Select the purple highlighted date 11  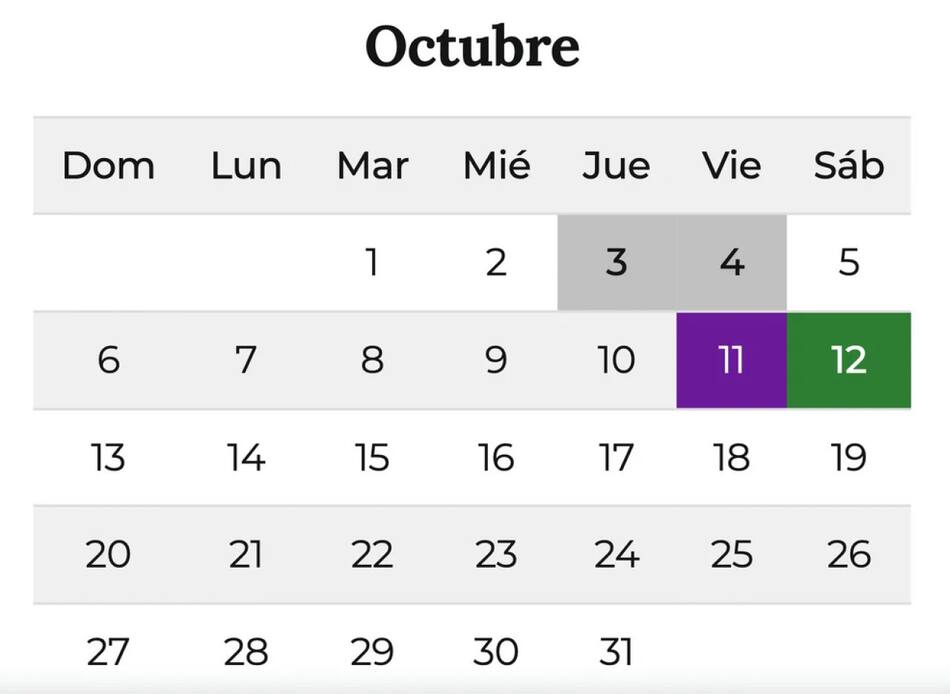click(731, 360)
